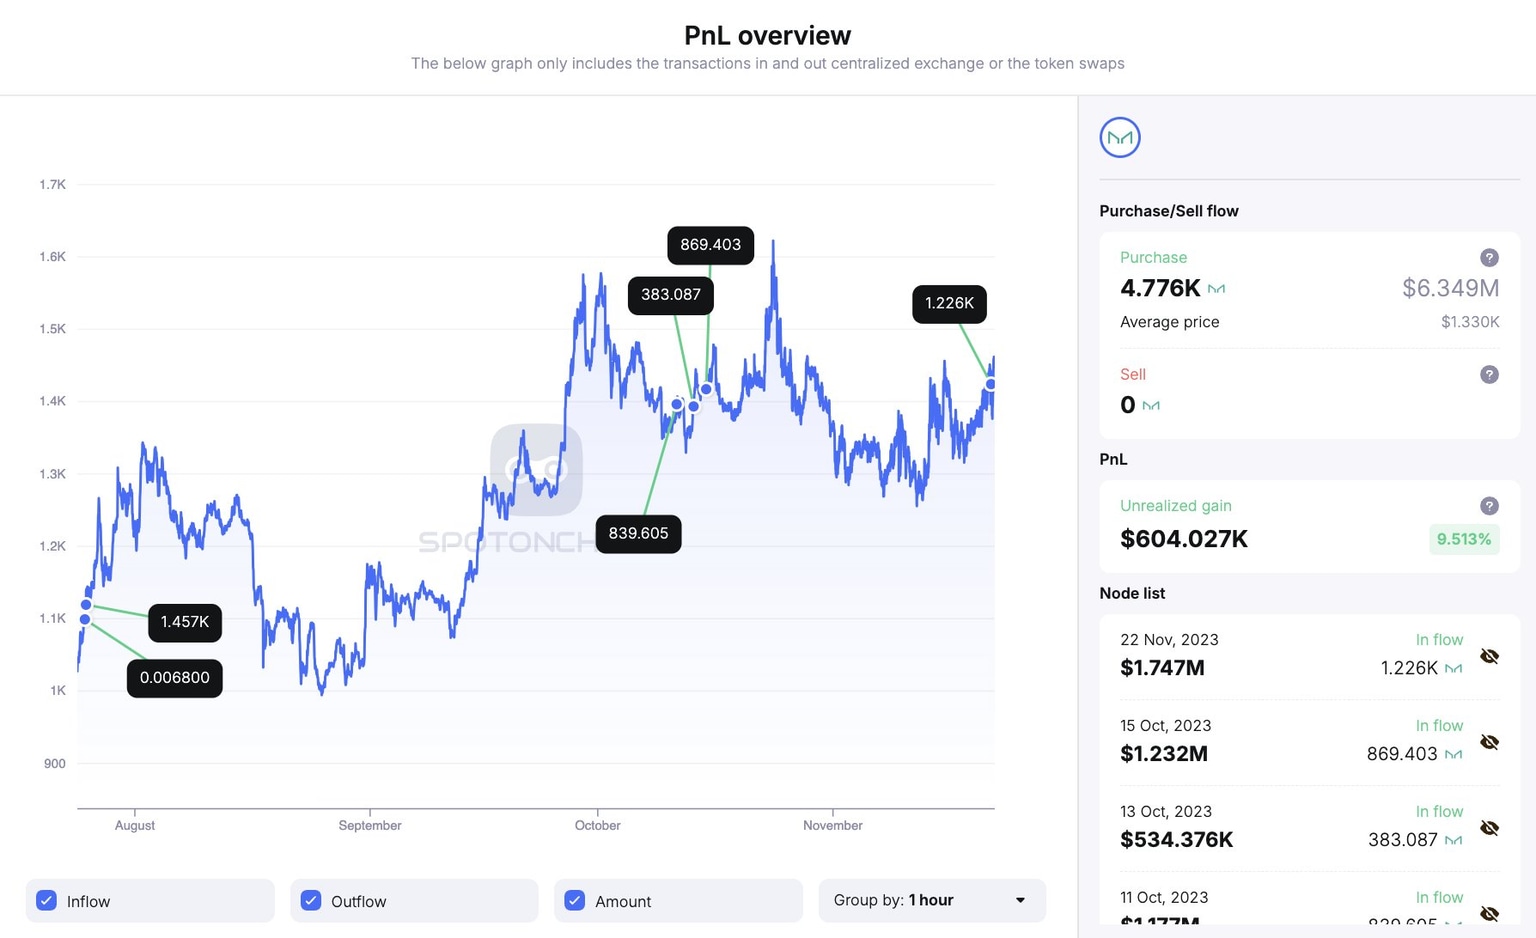This screenshot has height=938, width=1536.
Task: Hide the 13 Oct, 2023 node entry
Action: point(1490,828)
